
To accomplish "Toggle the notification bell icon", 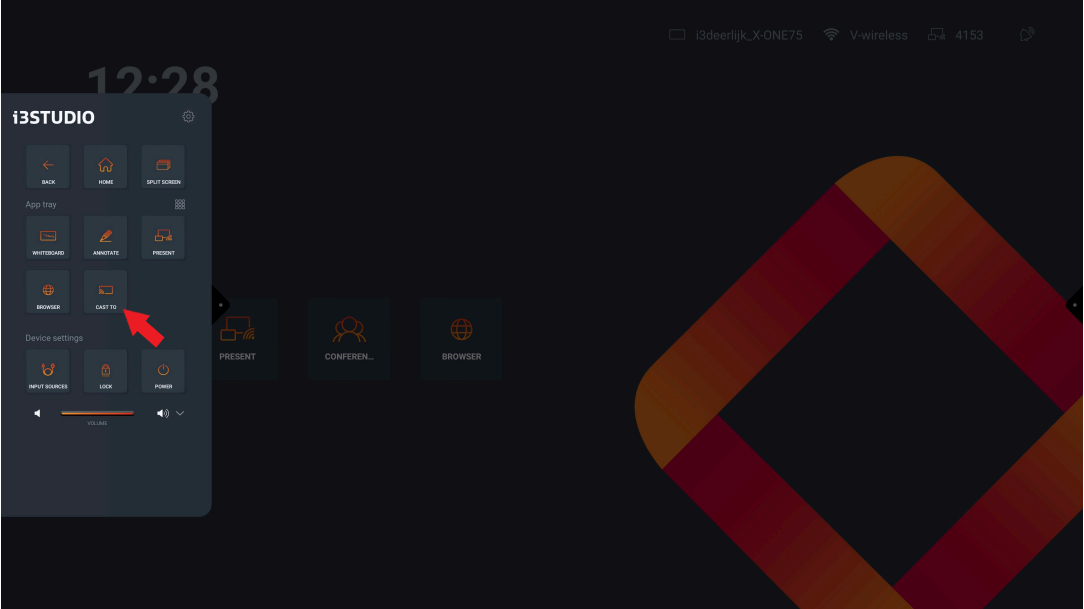I will 1026,35.
